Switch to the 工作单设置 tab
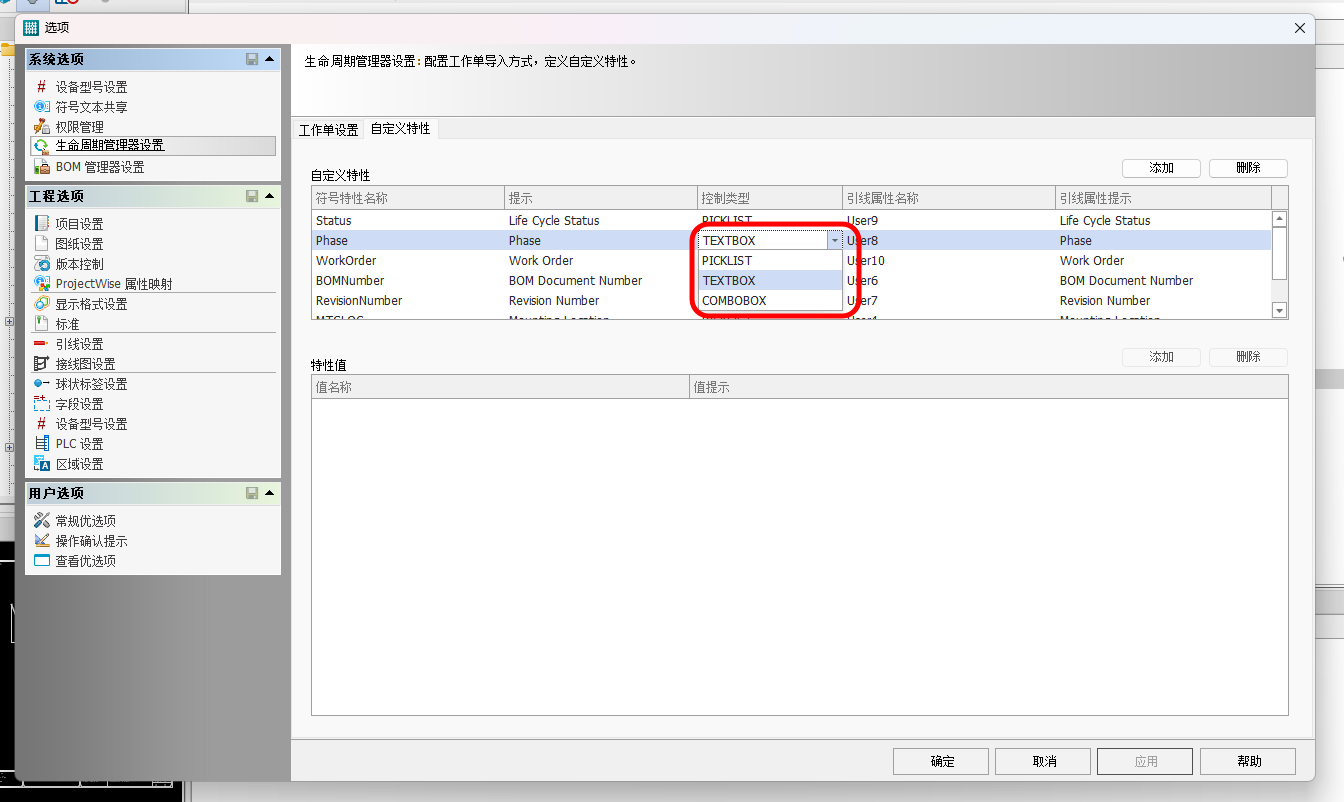The width and height of the screenshot is (1344, 802). click(x=329, y=130)
